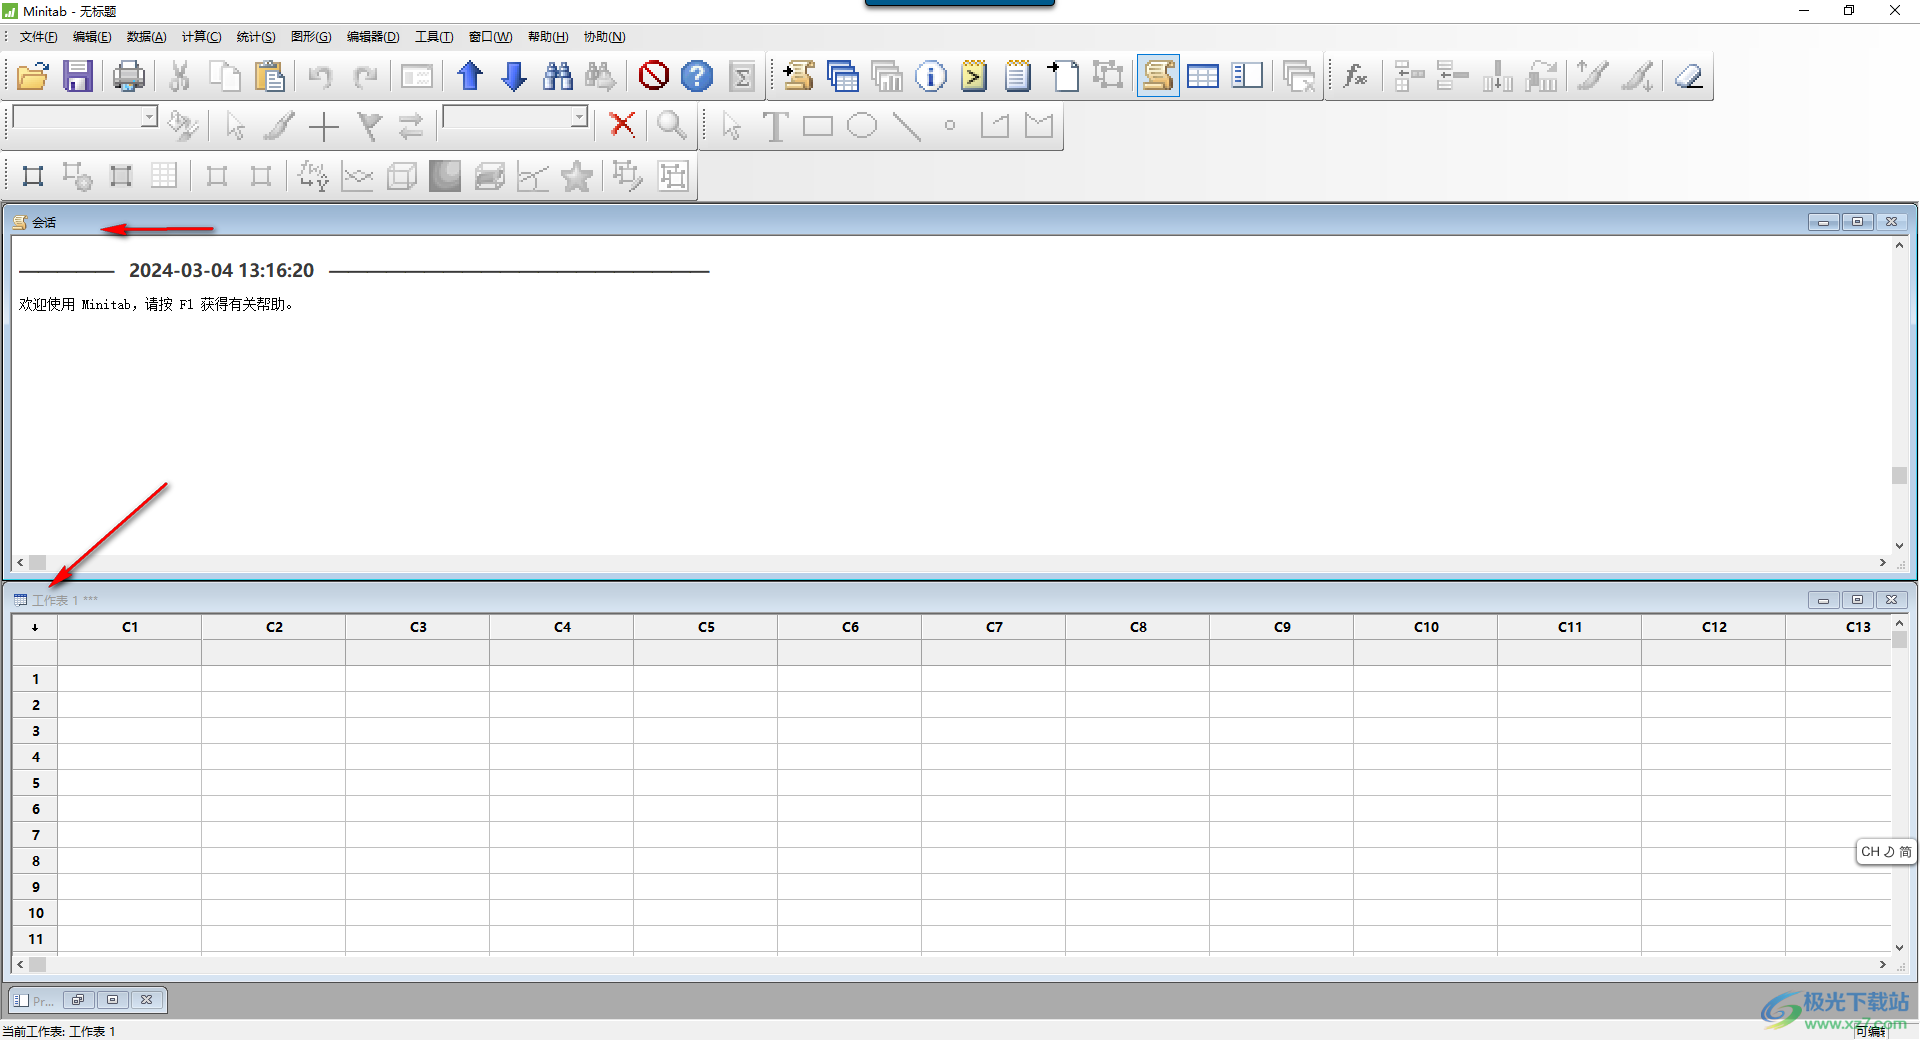
Task: Select the Line drawing tool
Action: 907,126
